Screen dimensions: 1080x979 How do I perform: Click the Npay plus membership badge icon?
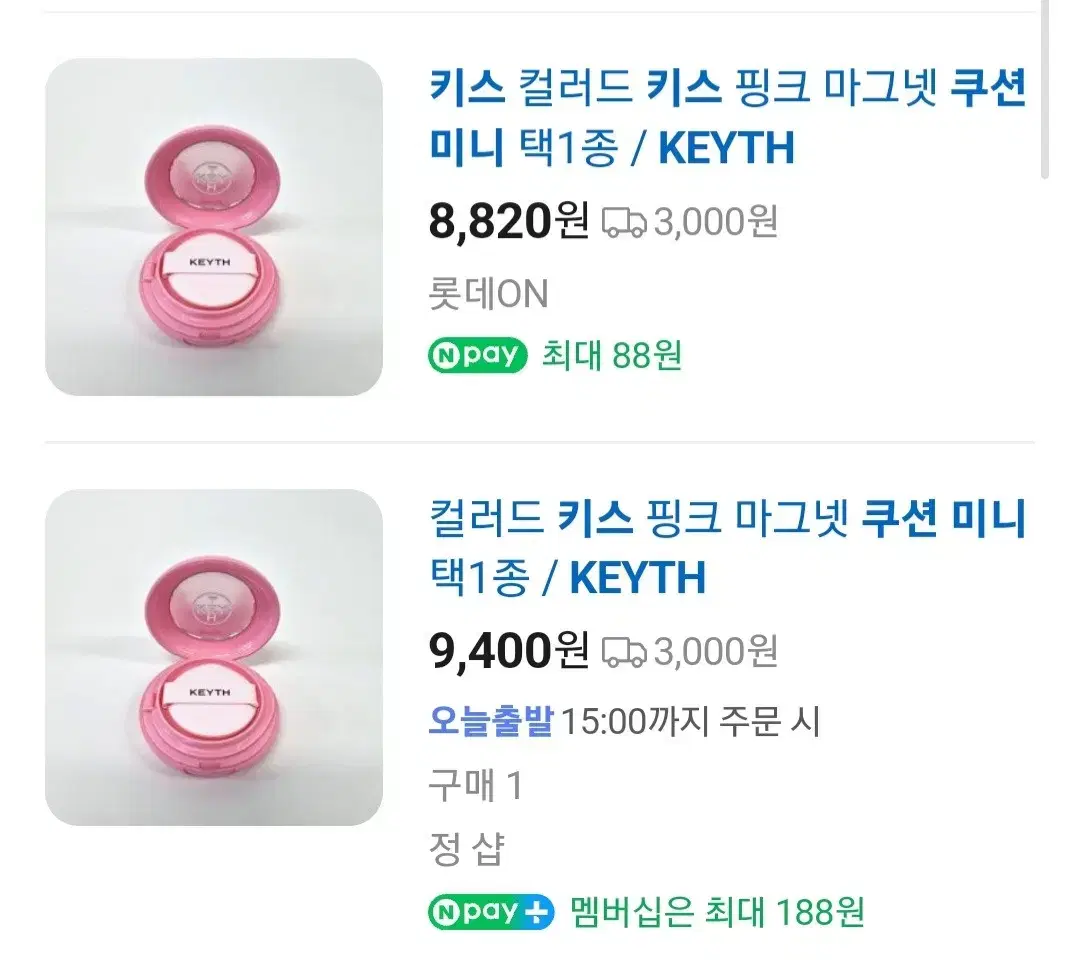coord(490,912)
